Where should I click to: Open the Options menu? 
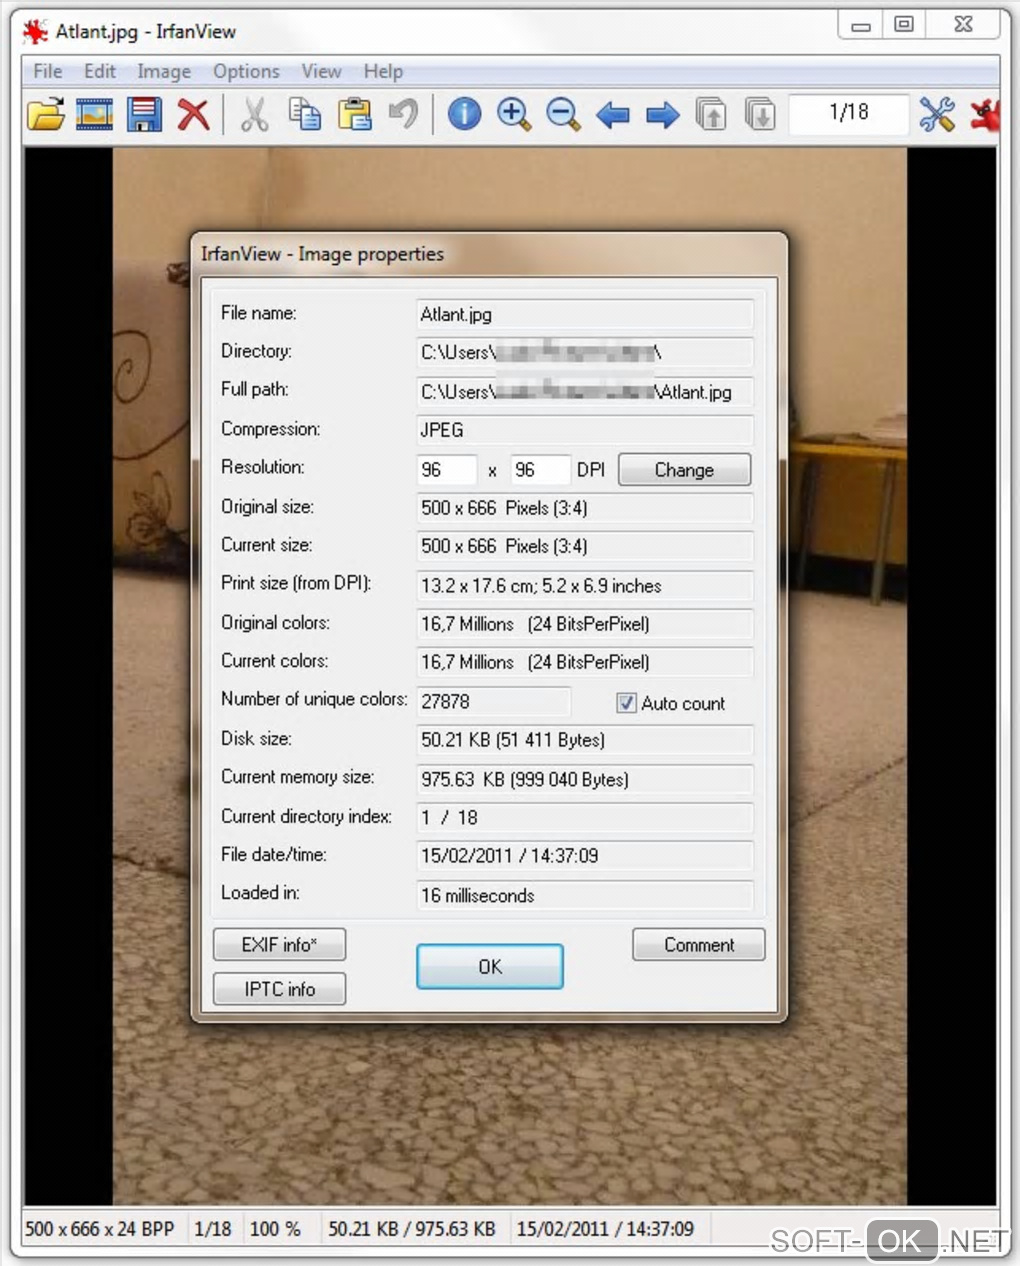click(x=246, y=71)
